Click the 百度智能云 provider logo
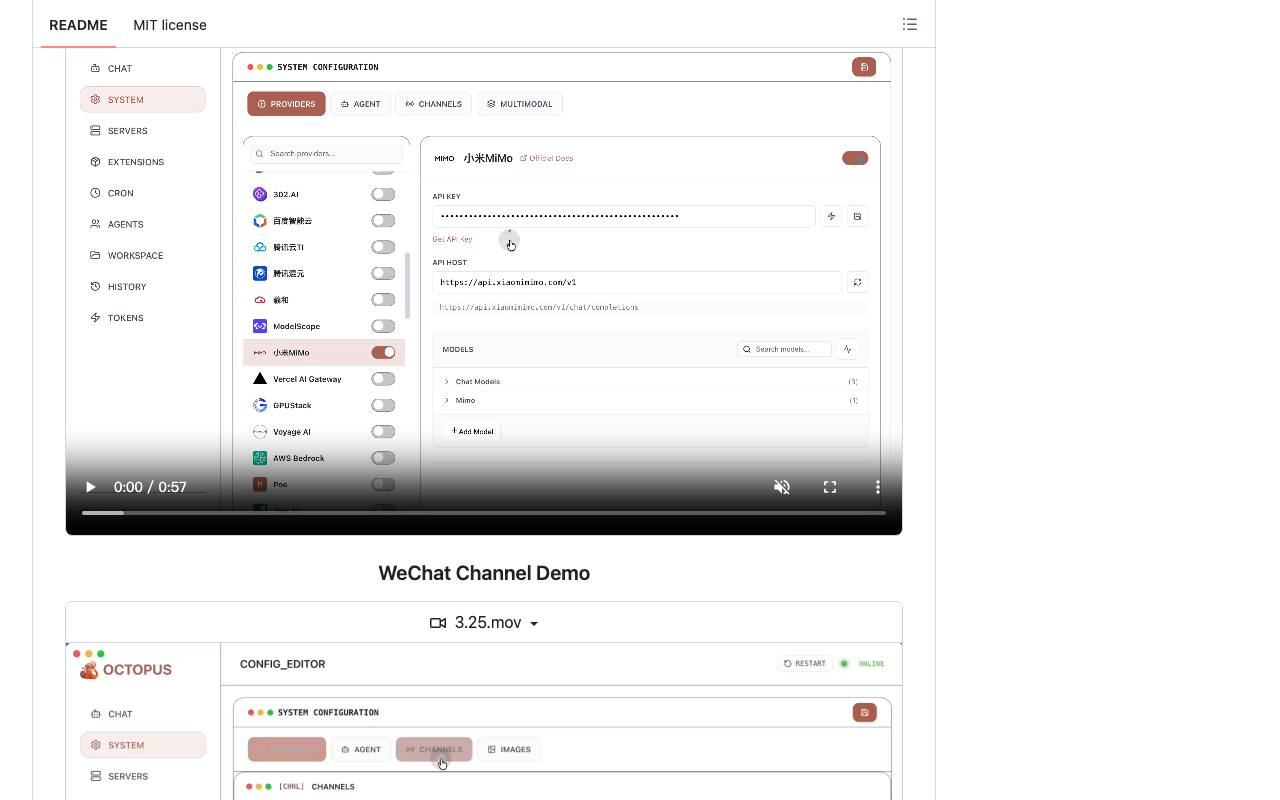This screenshot has width=1280, height=800. (260, 220)
